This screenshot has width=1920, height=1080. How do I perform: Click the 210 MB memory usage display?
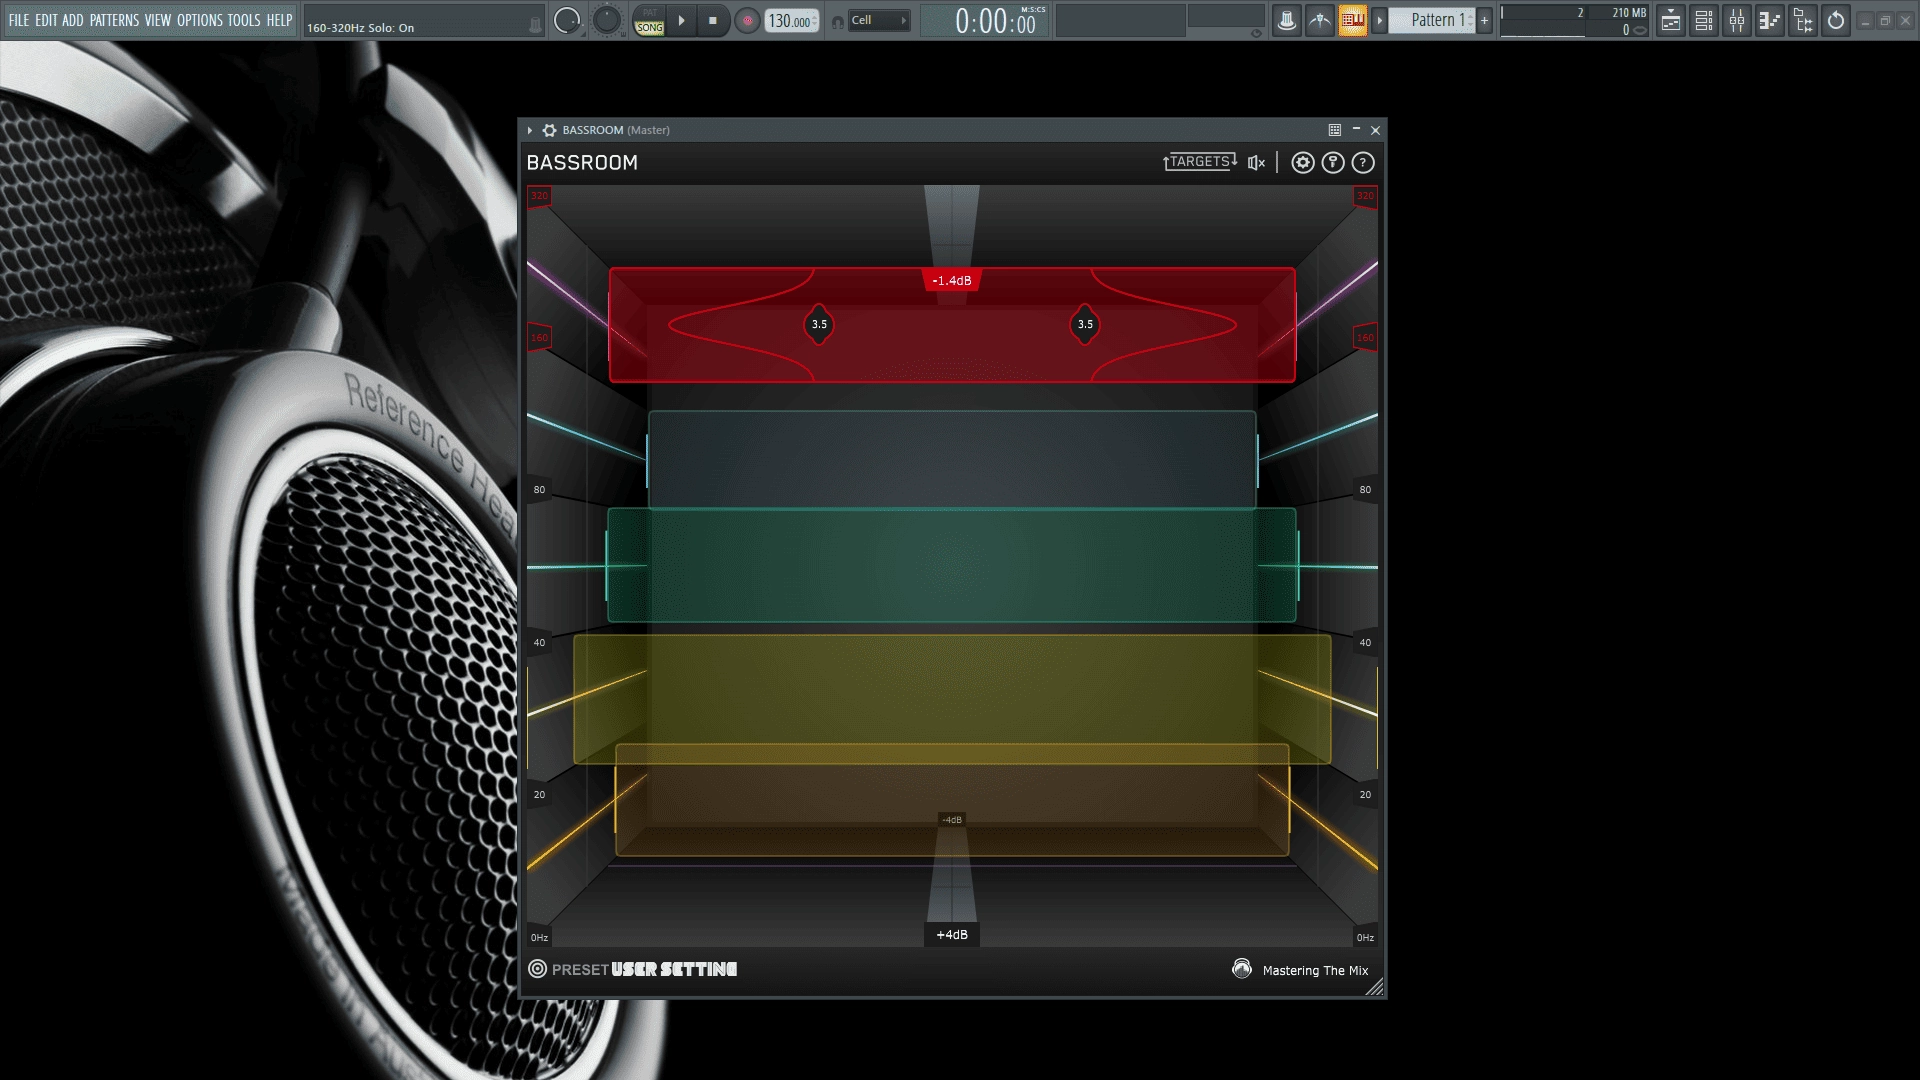(1628, 13)
